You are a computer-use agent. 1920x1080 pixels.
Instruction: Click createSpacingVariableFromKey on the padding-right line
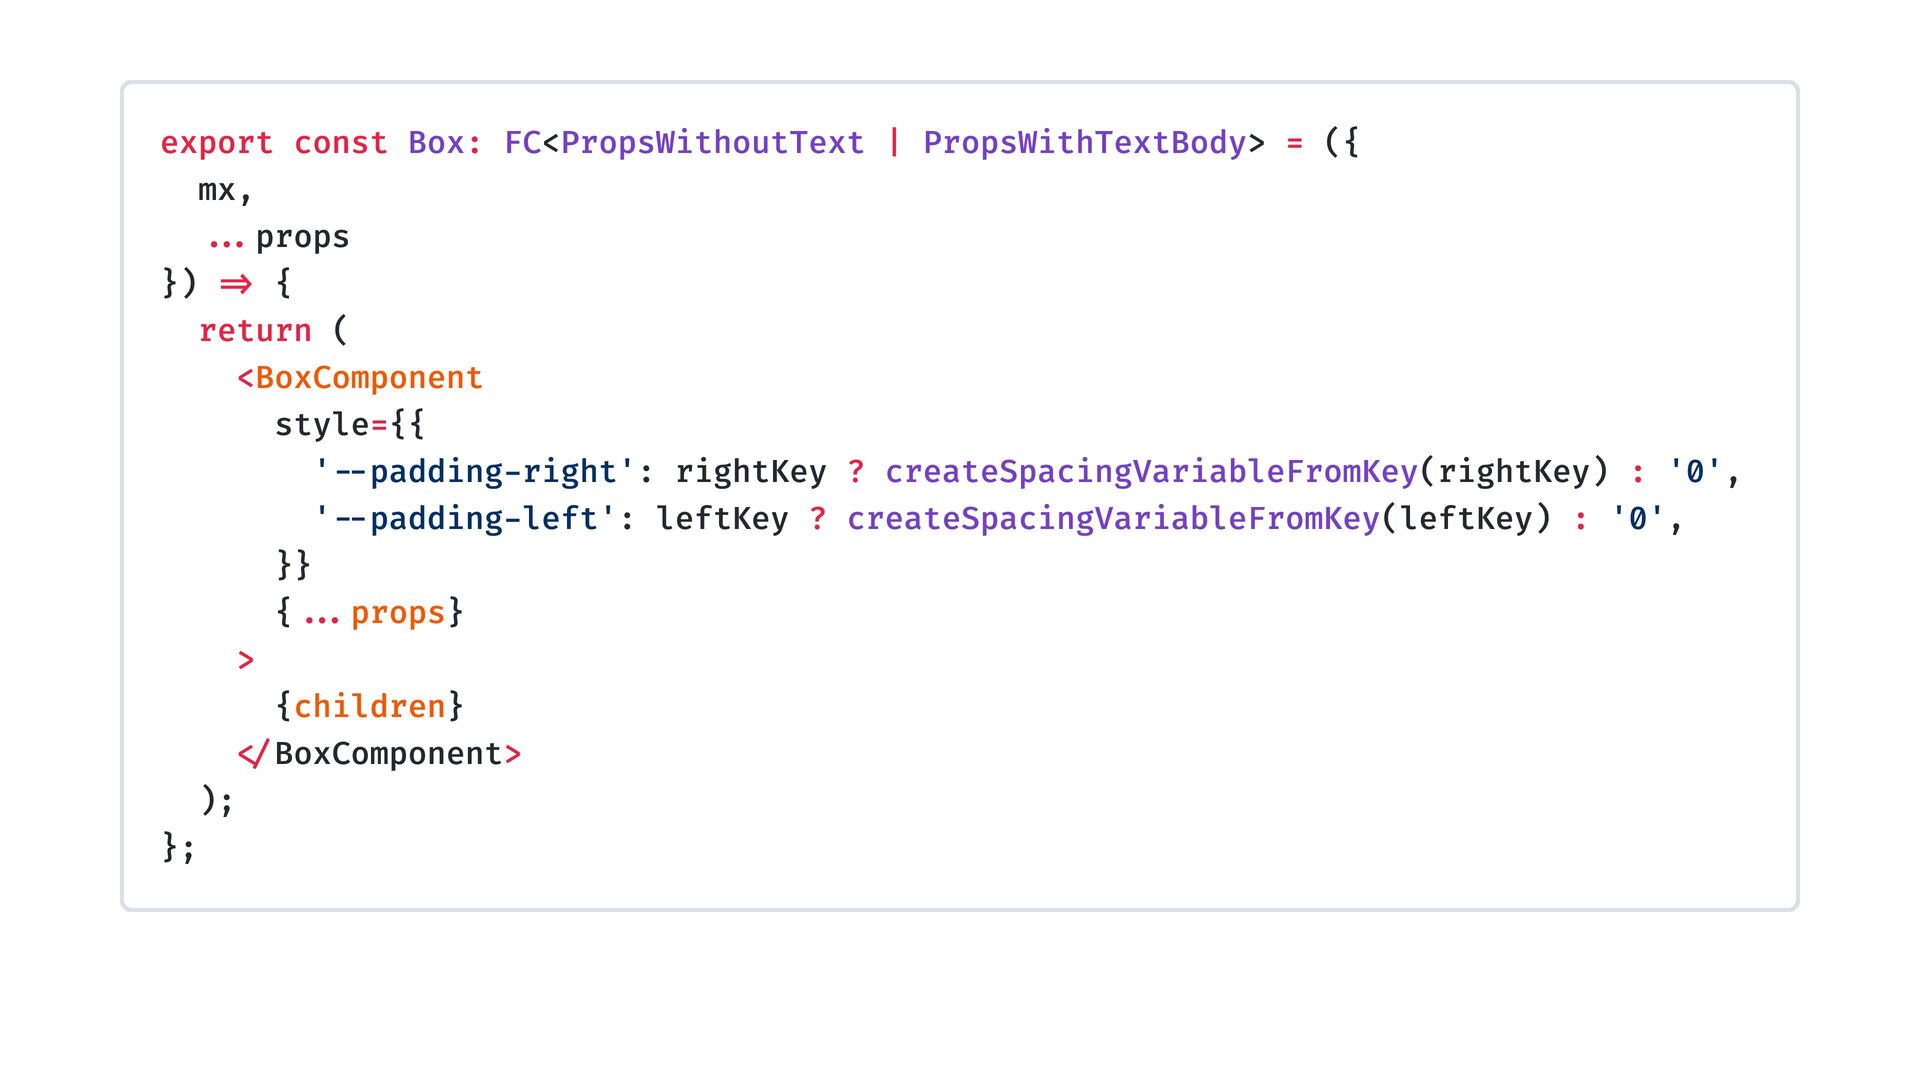pyautogui.click(x=1151, y=472)
